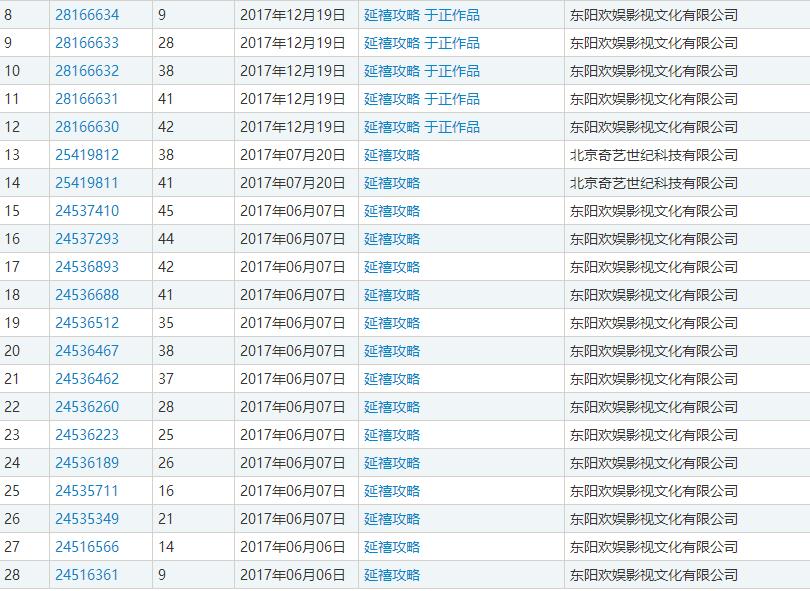
Task: Select applicant 北京奇艺世纪科技有限公司 in row 13
Action: coord(654,155)
